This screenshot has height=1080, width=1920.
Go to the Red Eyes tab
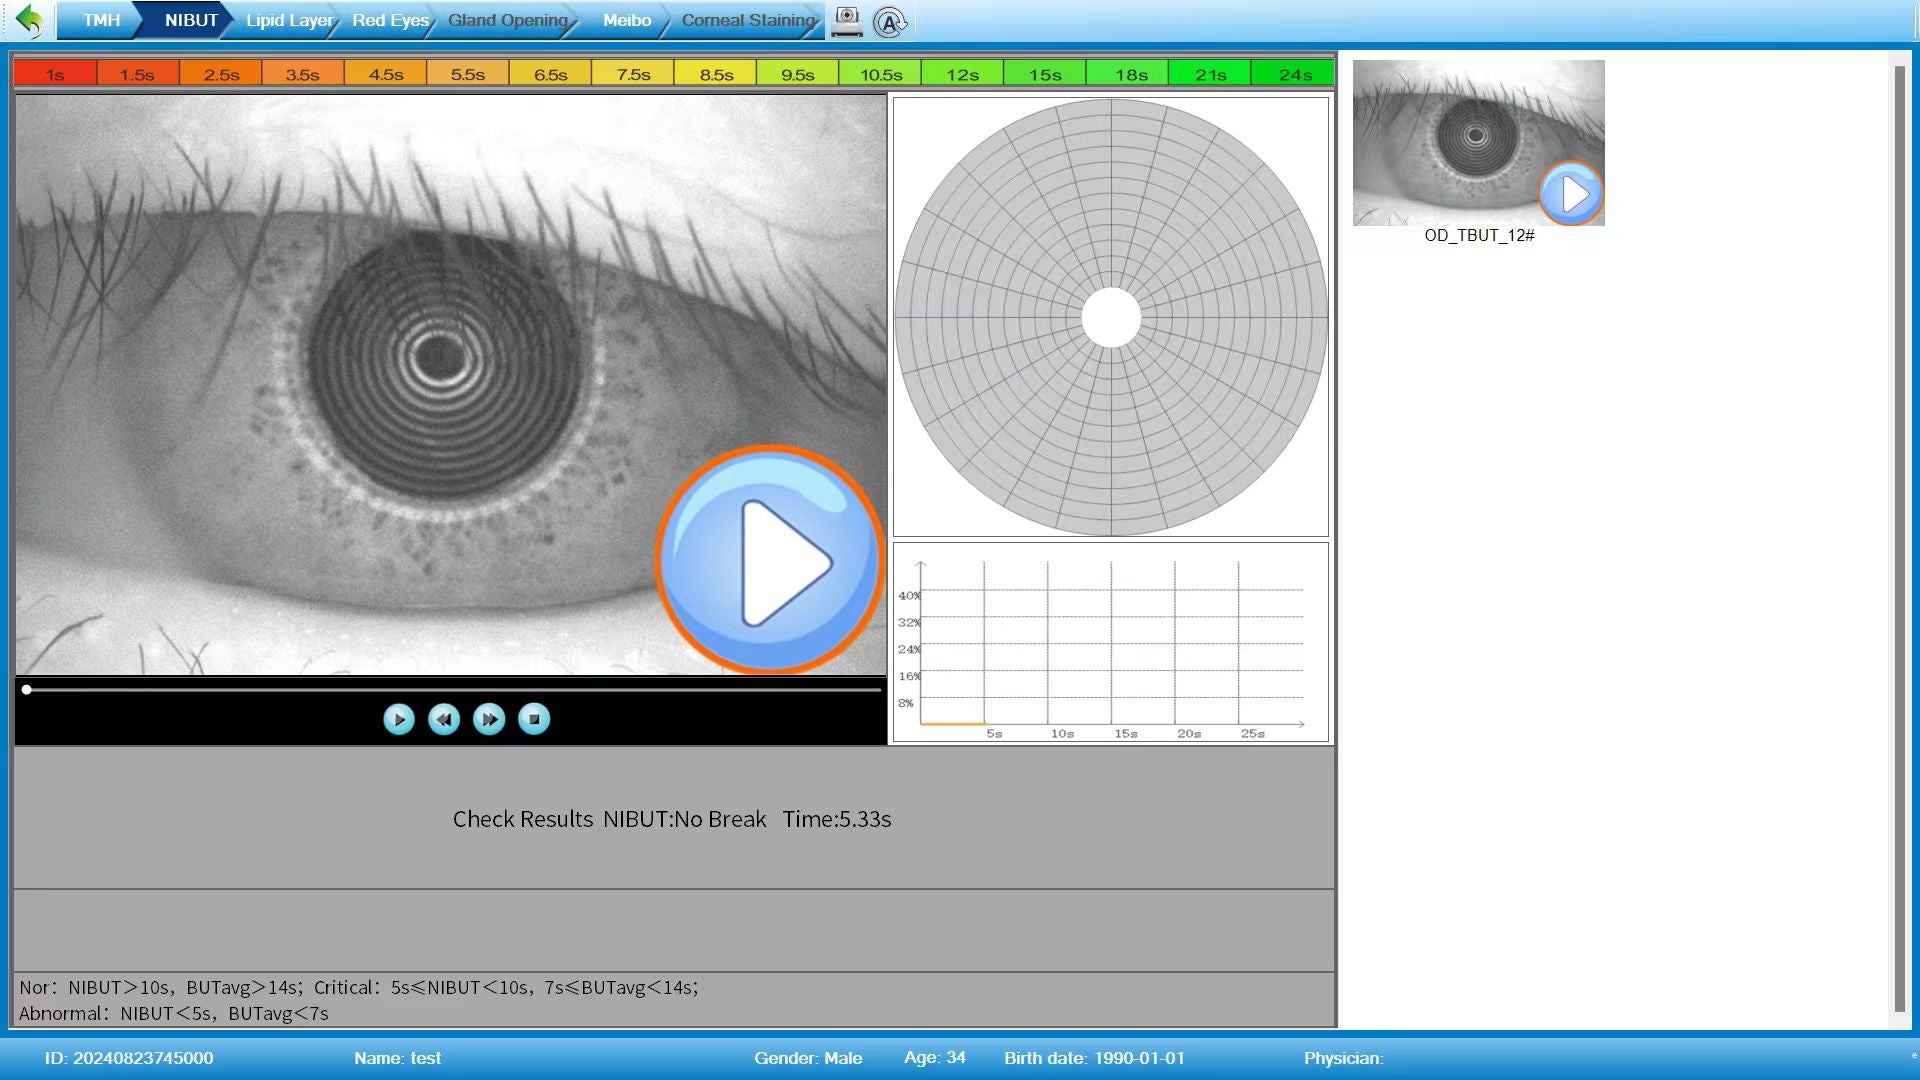(x=390, y=20)
